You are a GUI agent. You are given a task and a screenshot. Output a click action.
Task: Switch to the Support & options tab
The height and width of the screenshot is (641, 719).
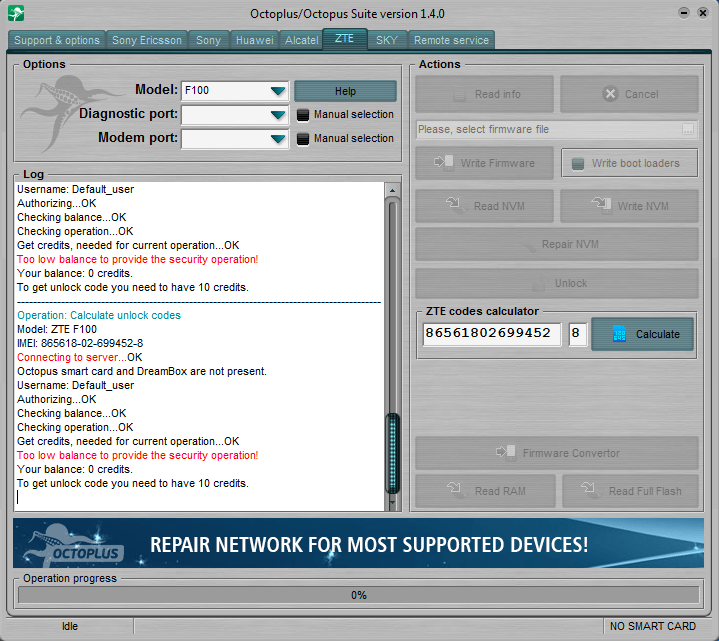[x=57, y=40]
